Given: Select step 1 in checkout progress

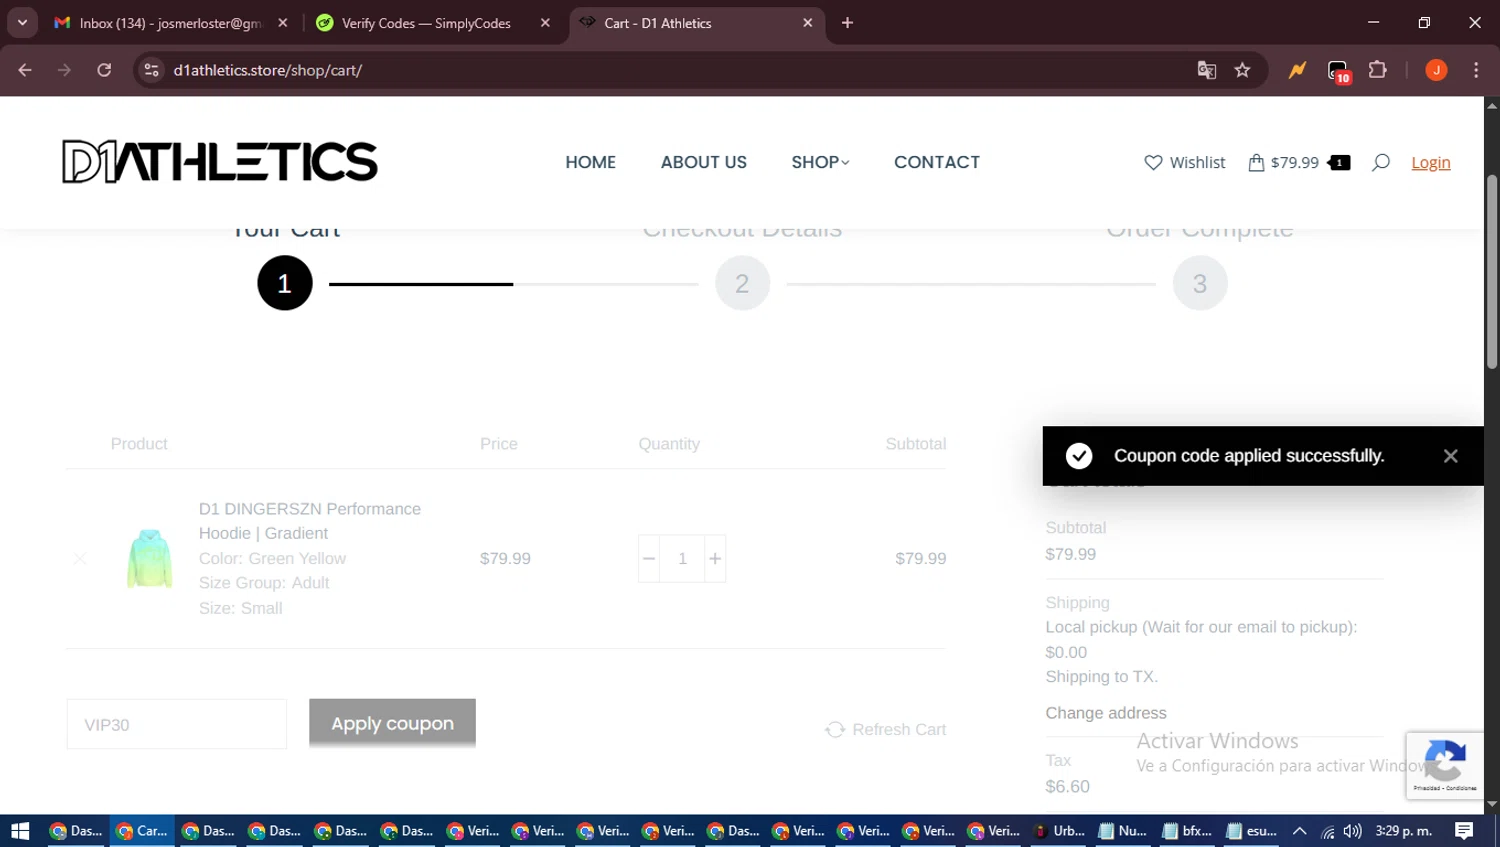Looking at the screenshot, I should (x=285, y=283).
